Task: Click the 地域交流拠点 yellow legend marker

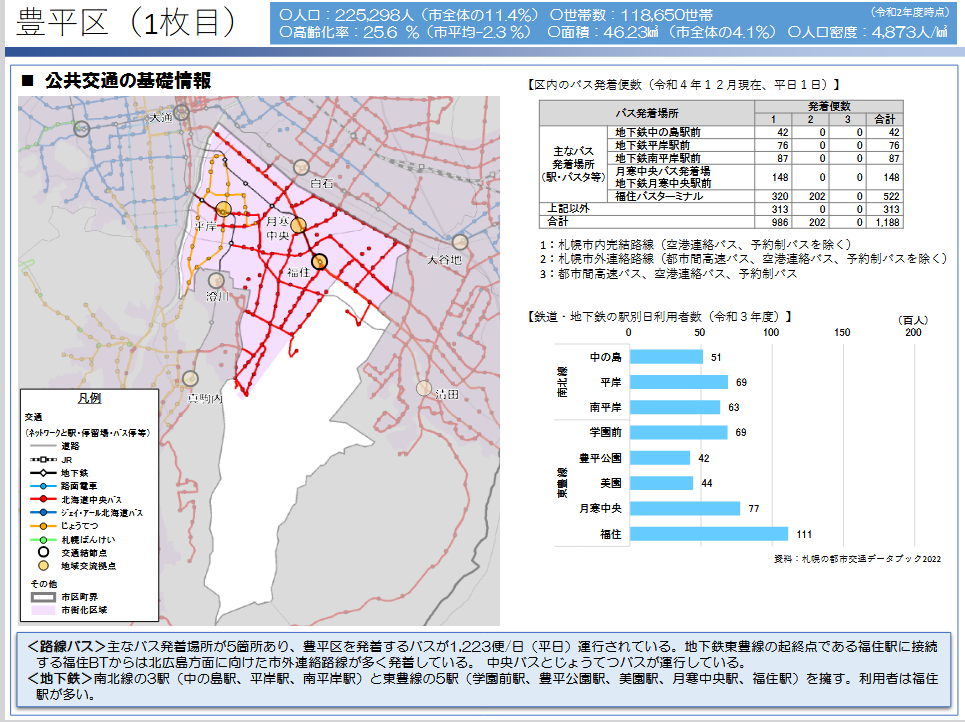Action: pos(43,565)
